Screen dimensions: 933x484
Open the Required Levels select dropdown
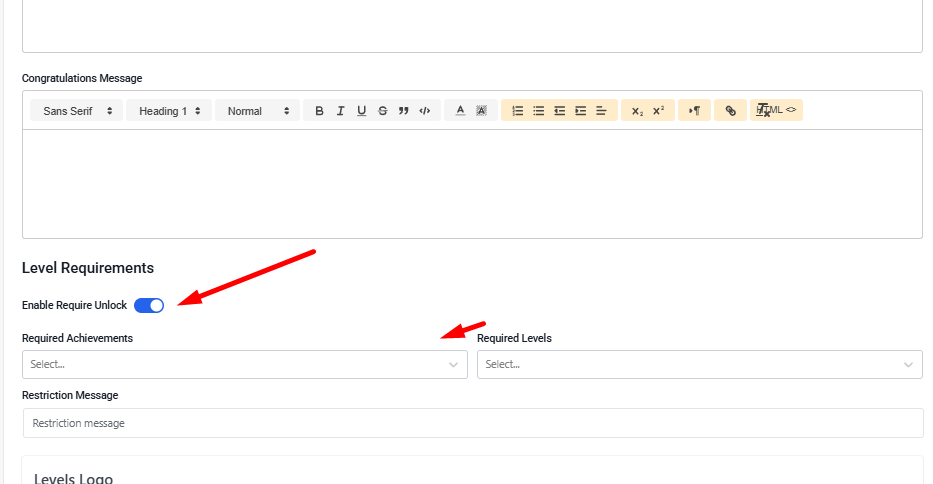tap(700, 364)
